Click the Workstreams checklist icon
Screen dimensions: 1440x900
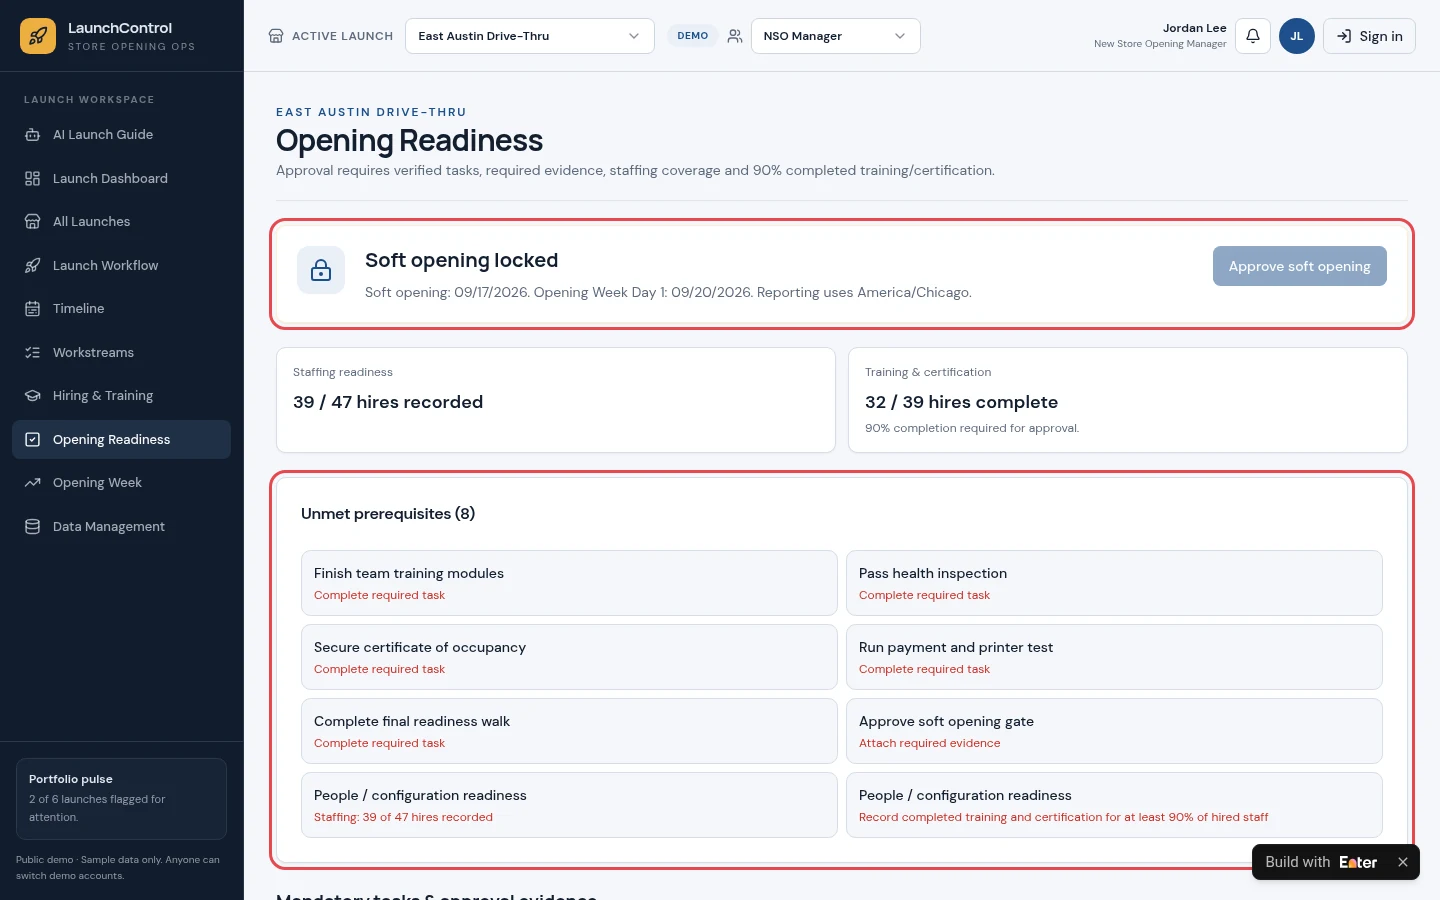click(x=32, y=352)
